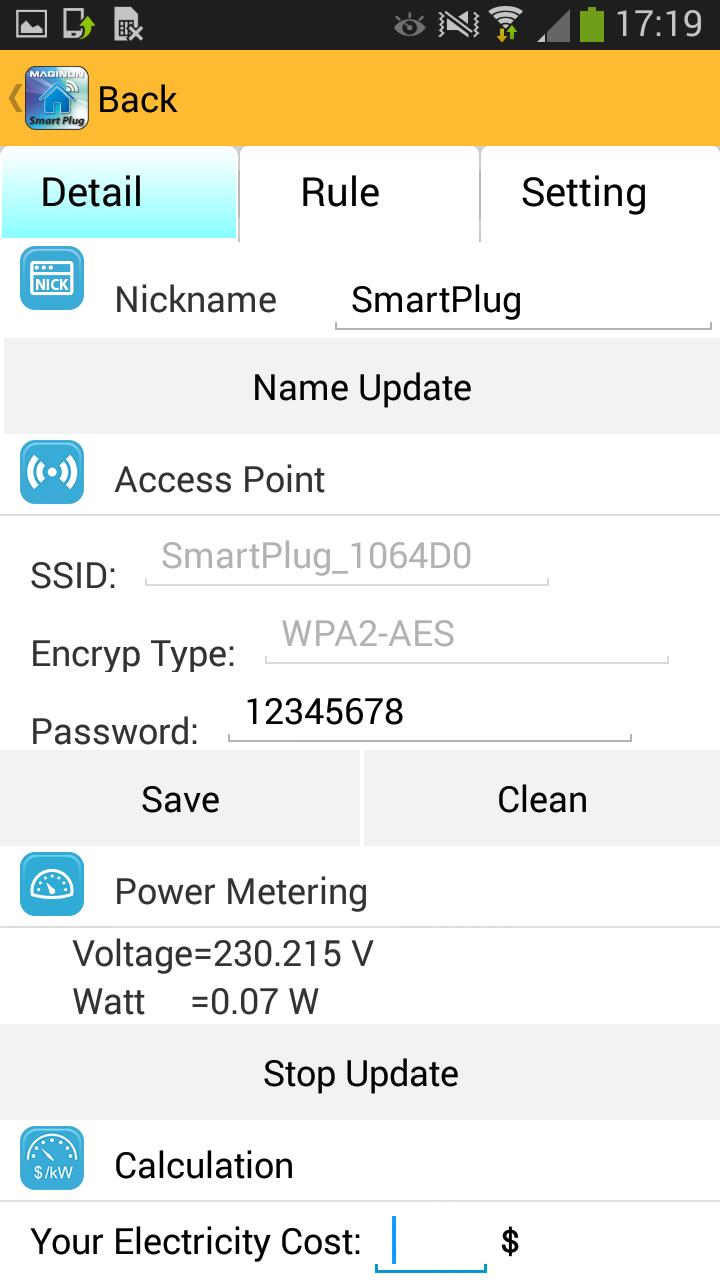
Task: Open the Setting tab
Action: (x=584, y=193)
